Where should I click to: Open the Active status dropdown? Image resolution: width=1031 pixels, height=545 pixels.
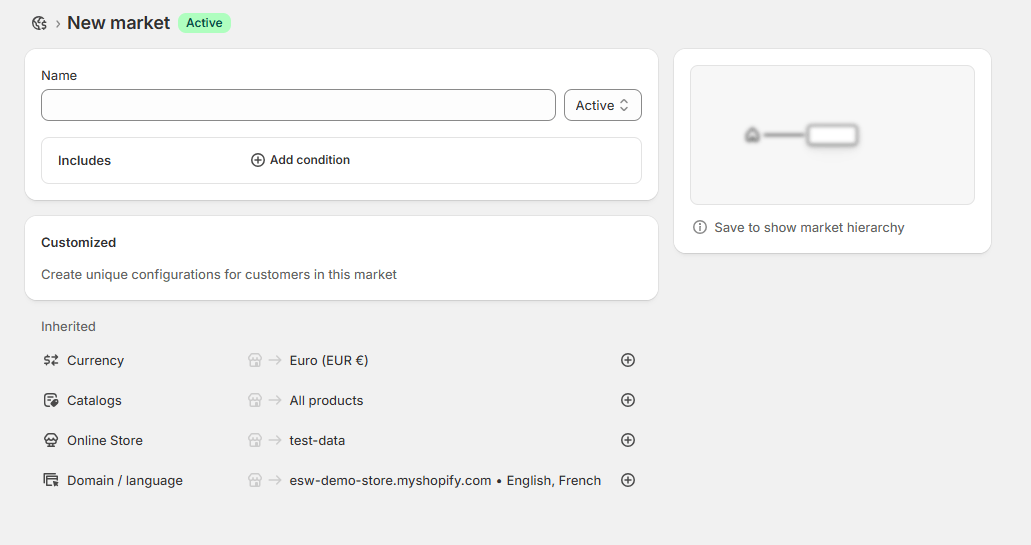(x=602, y=105)
